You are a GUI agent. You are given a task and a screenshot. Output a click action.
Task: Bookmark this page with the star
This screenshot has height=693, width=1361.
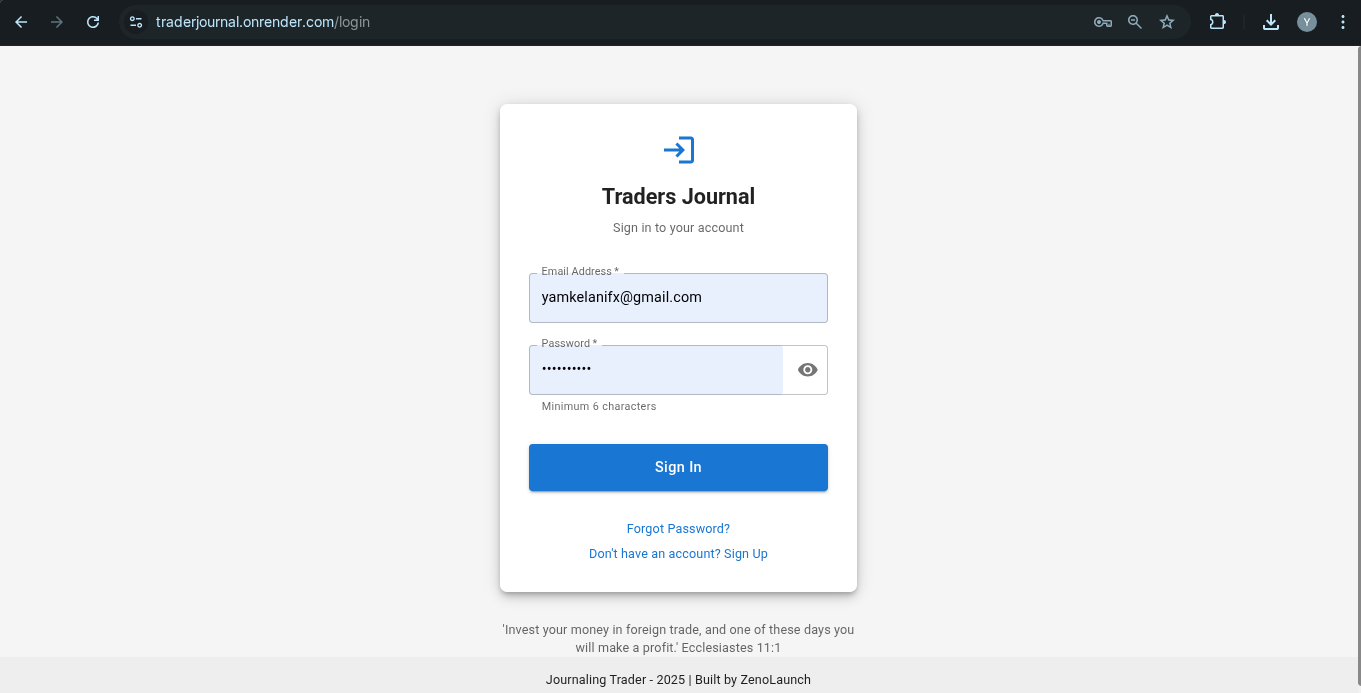pyautogui.click(x=1167, y=22)
